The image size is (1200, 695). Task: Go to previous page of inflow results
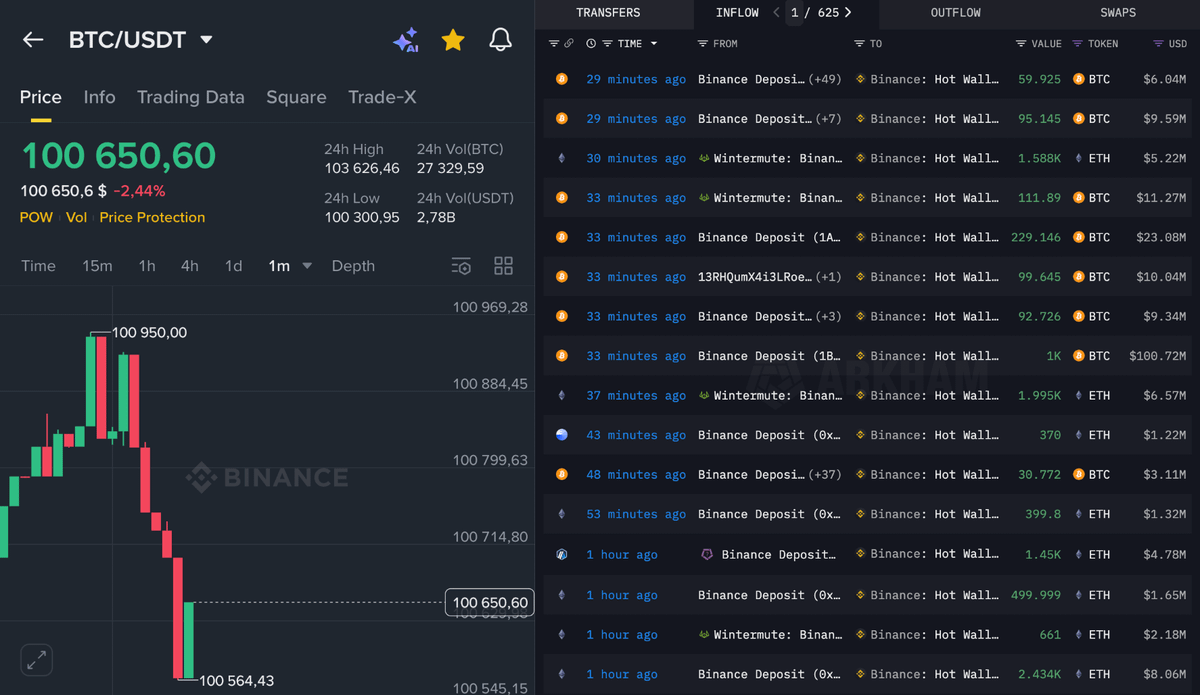(x=777, y=13)
